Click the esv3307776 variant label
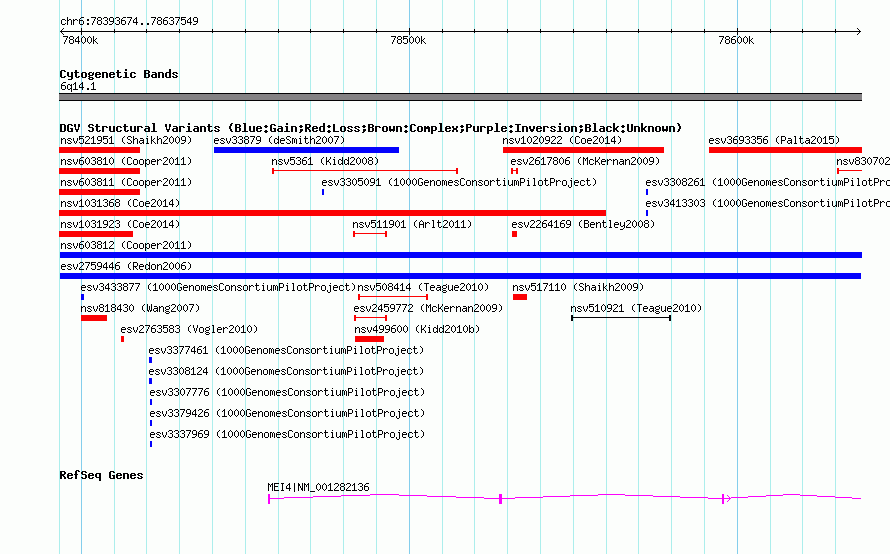 point(287,392)
